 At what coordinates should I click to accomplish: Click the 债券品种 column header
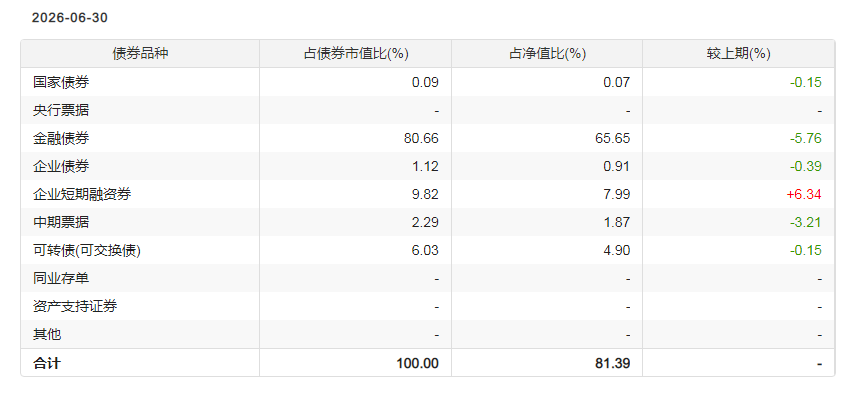[140, 54]
